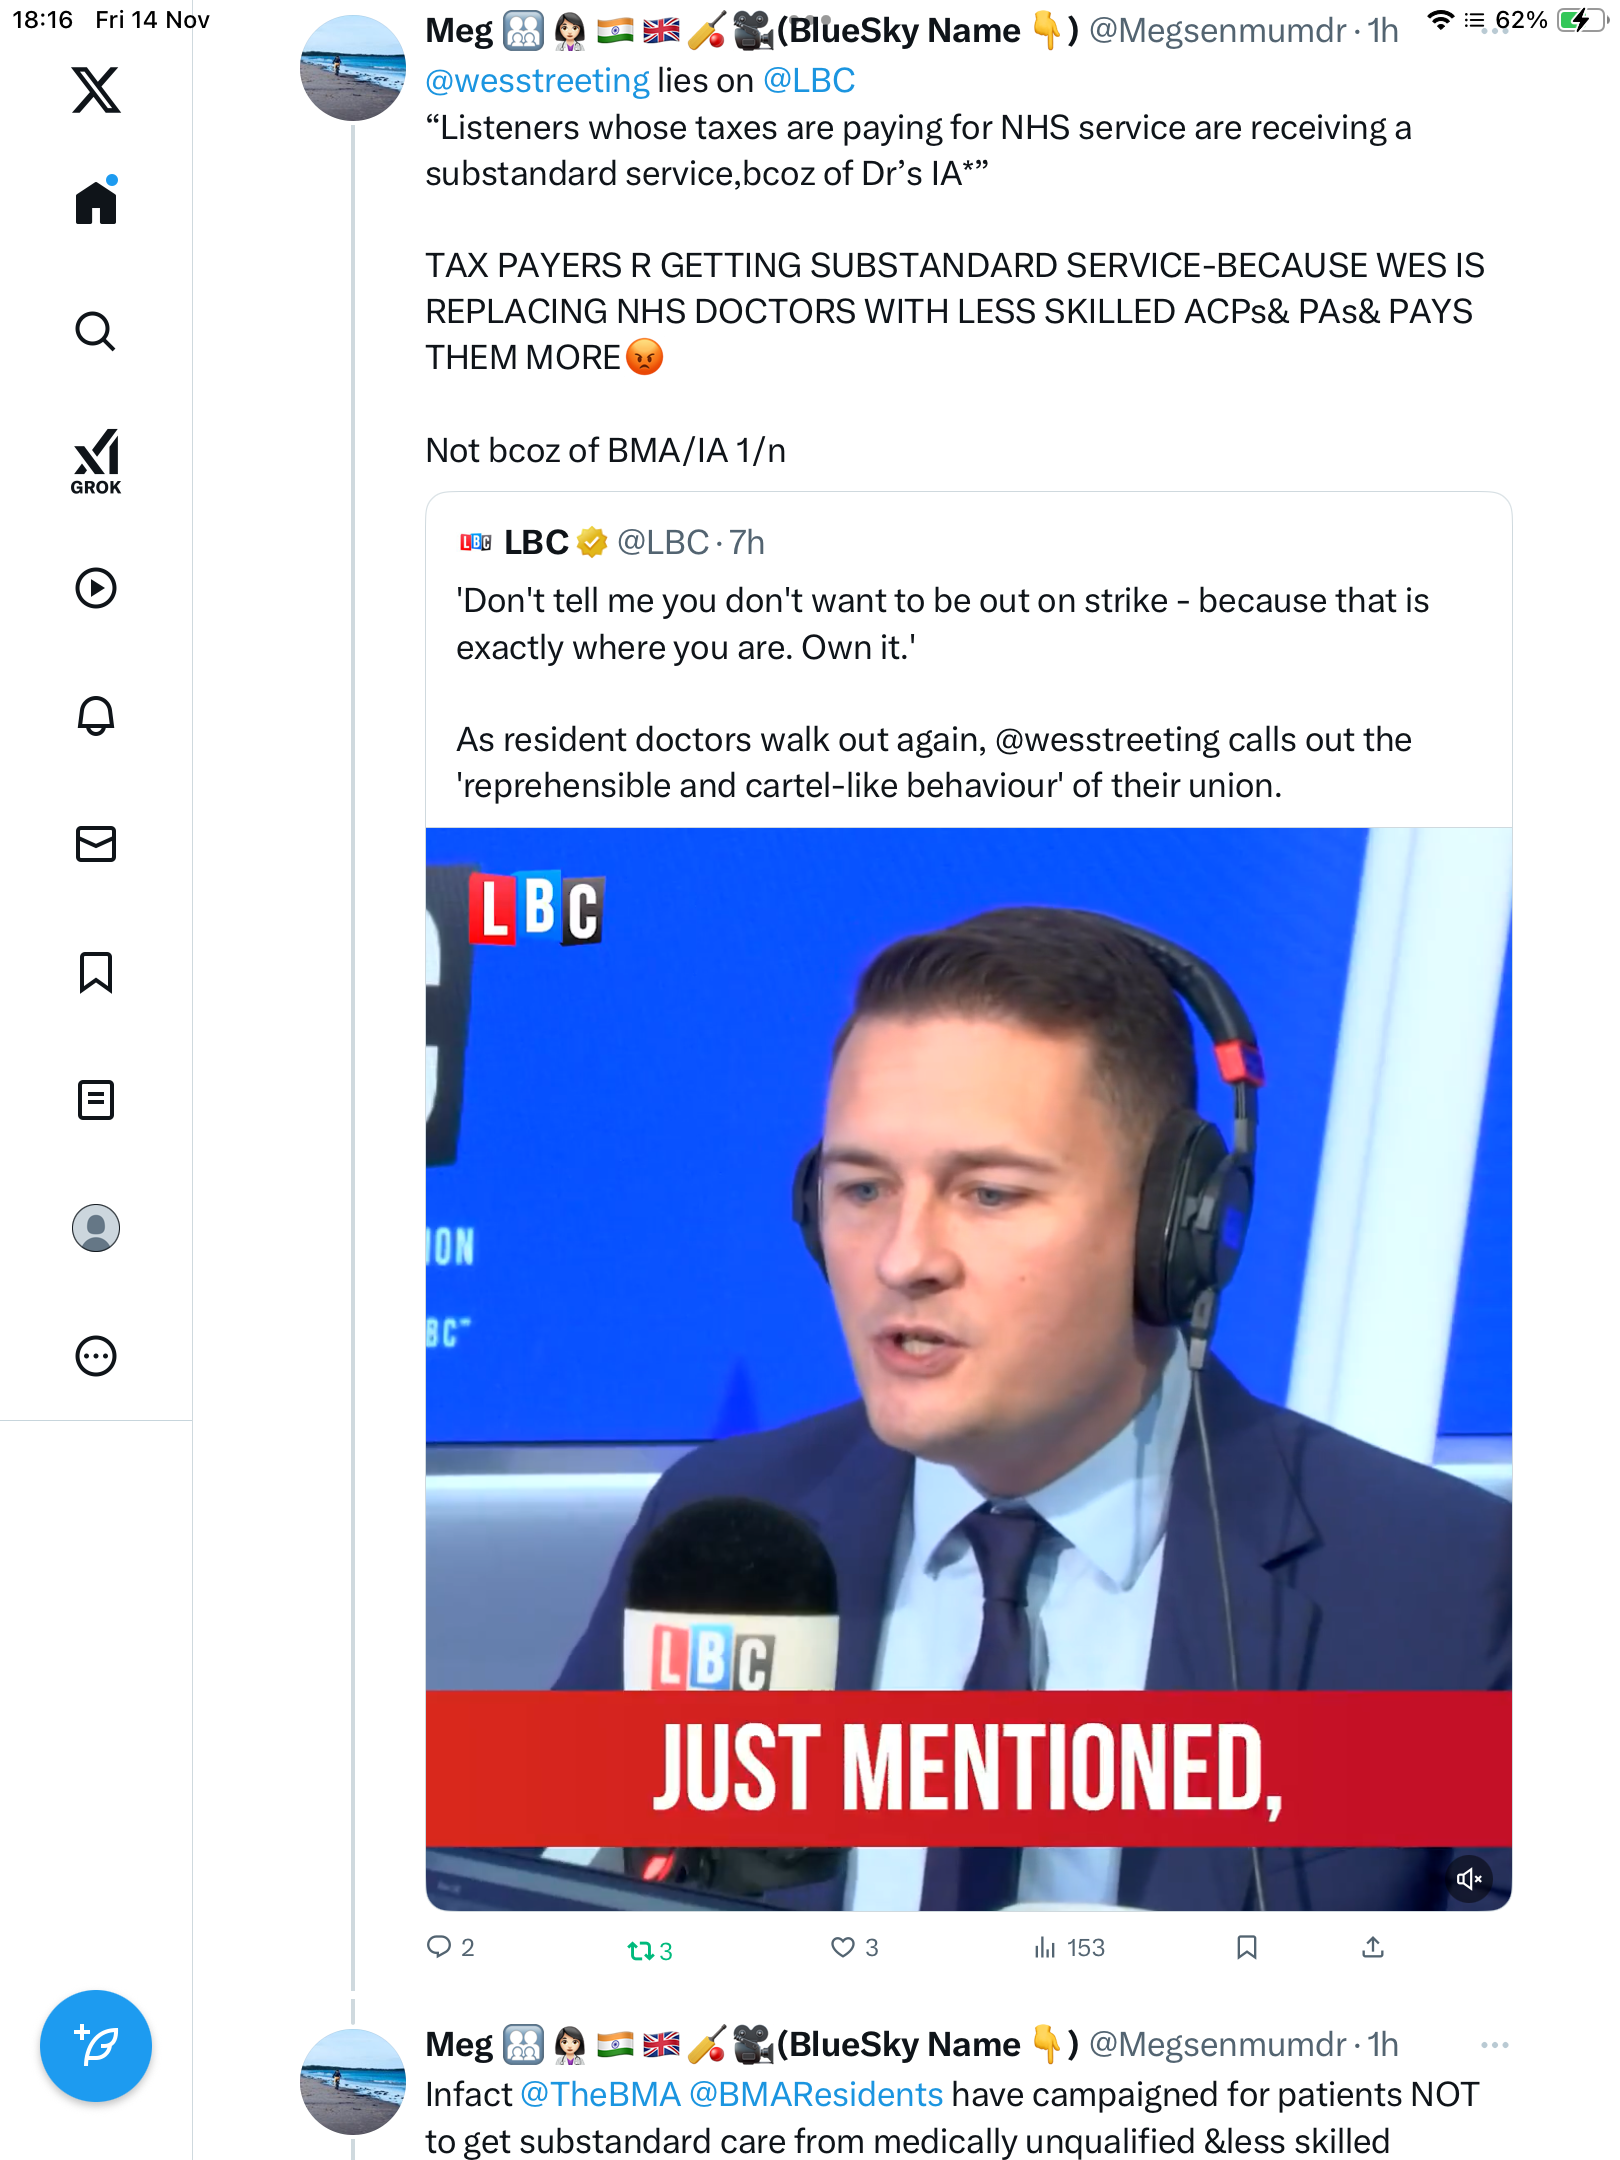Open more options on second Meg tweet
This screenshot has width=1620, height=2160.
(1494, 2045)
